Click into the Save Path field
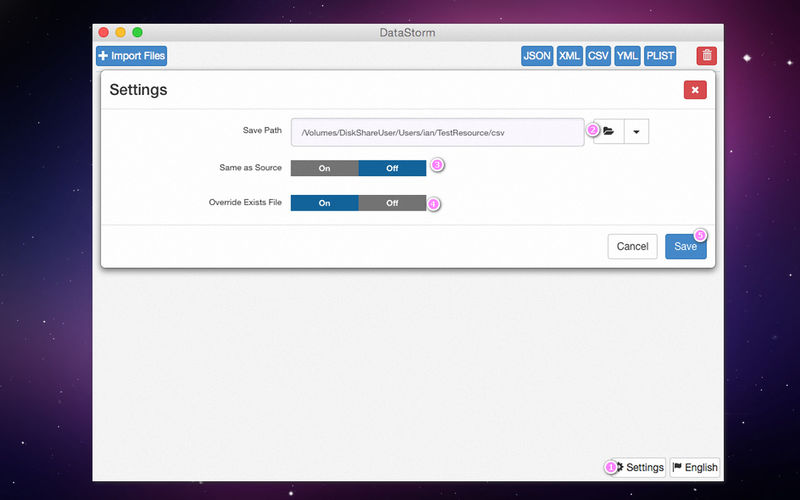 [x=437, y=132]
